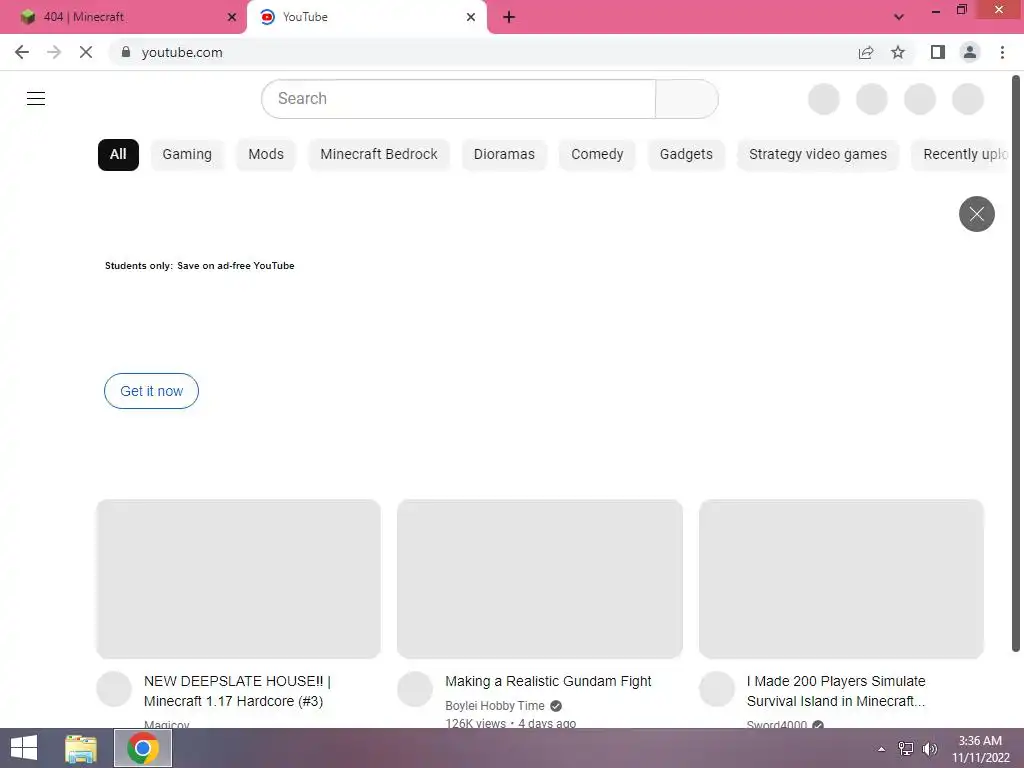The width and height of the screenshot is (1024, 768).
Task: Select the All filter chip
Action: tap(118, 155)
